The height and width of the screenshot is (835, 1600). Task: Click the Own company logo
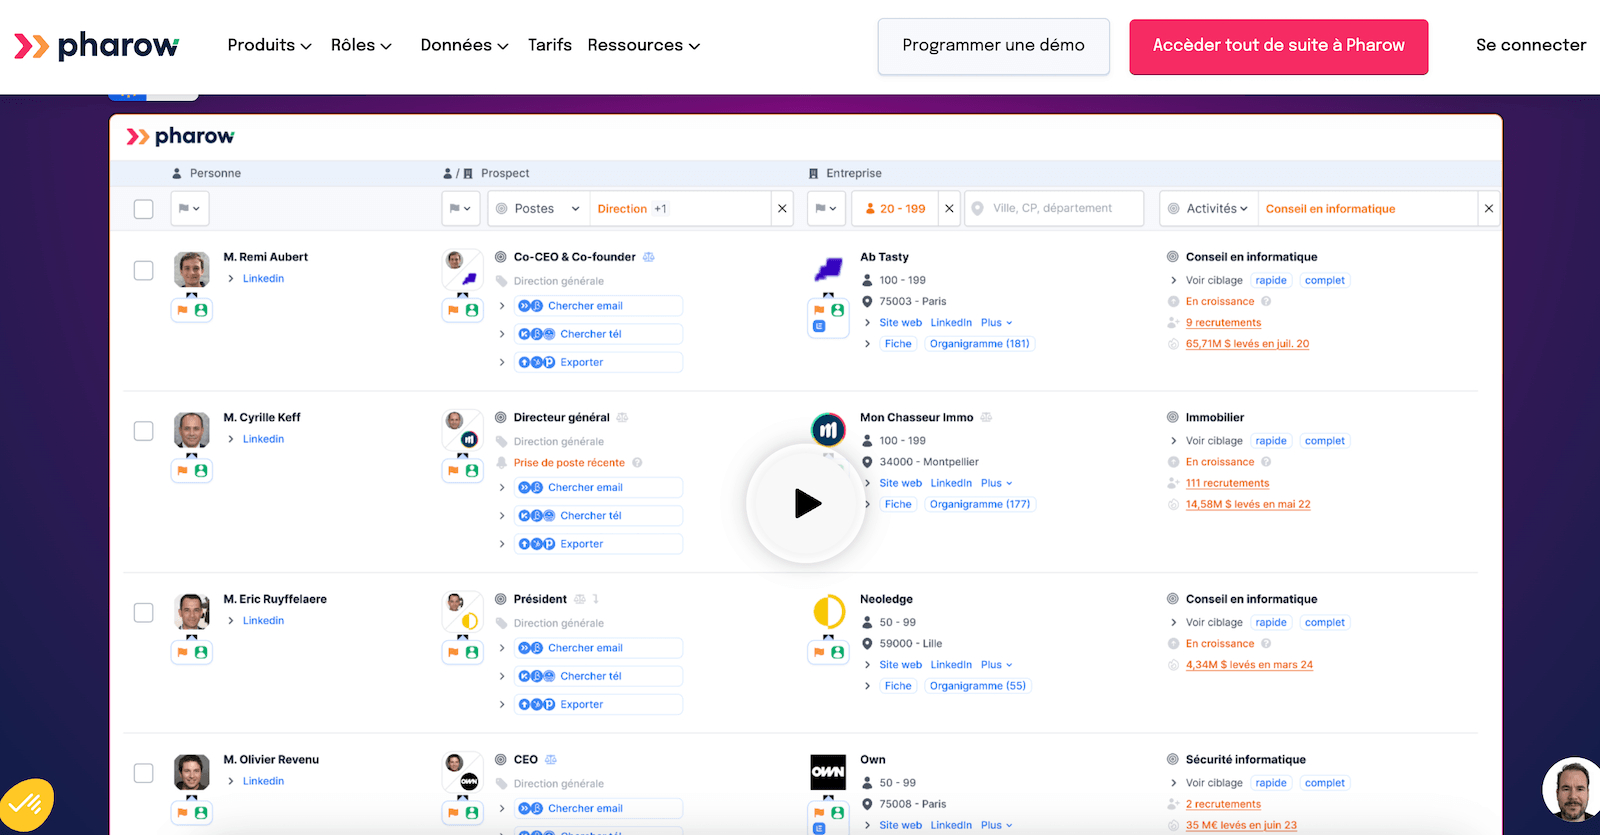click(x=828, y=772)
